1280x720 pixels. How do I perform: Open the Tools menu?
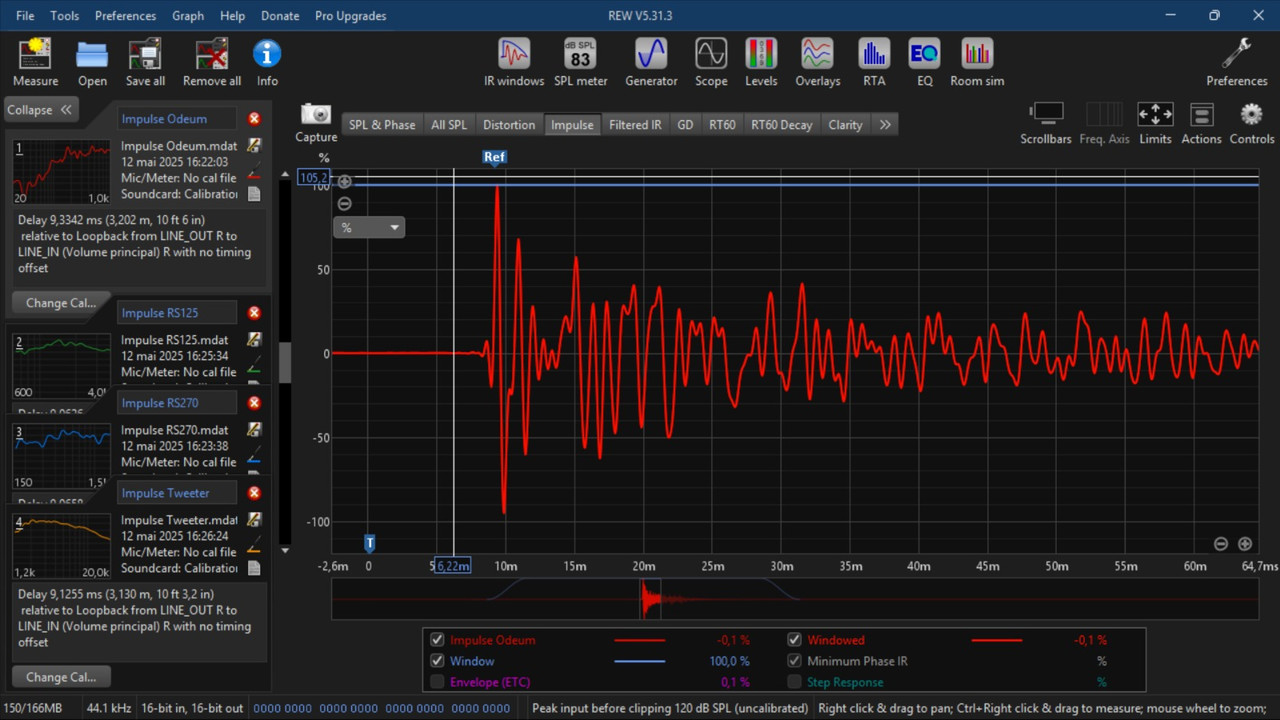(x=65, y=16)
